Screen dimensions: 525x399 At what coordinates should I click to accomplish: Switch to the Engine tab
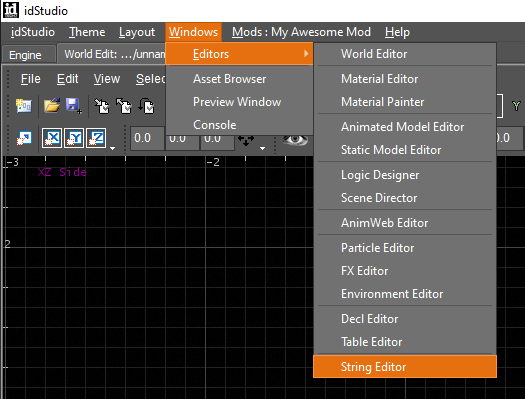coord(29,55)
